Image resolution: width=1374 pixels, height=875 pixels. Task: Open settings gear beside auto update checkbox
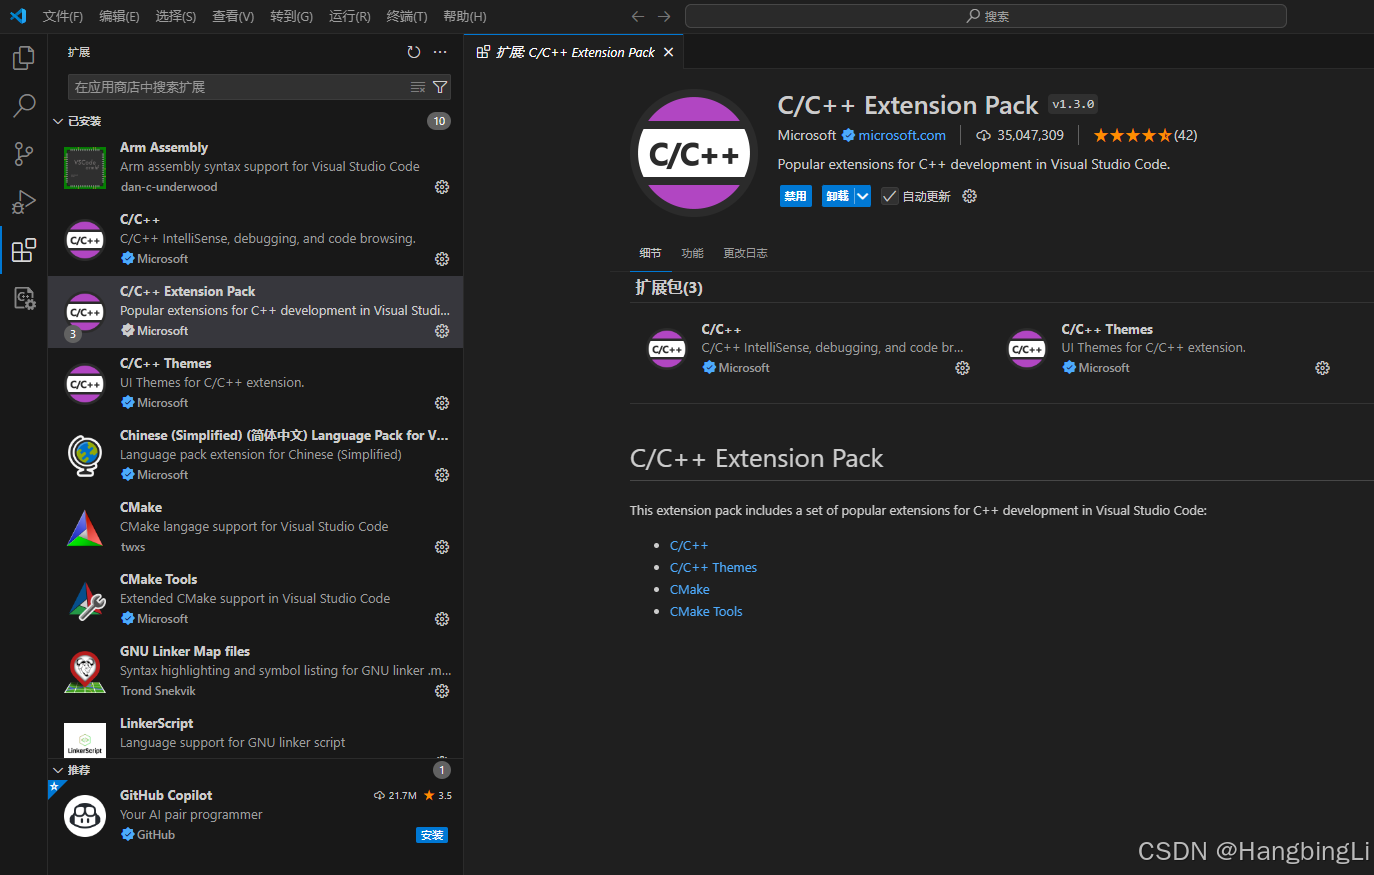pos(969,196)
